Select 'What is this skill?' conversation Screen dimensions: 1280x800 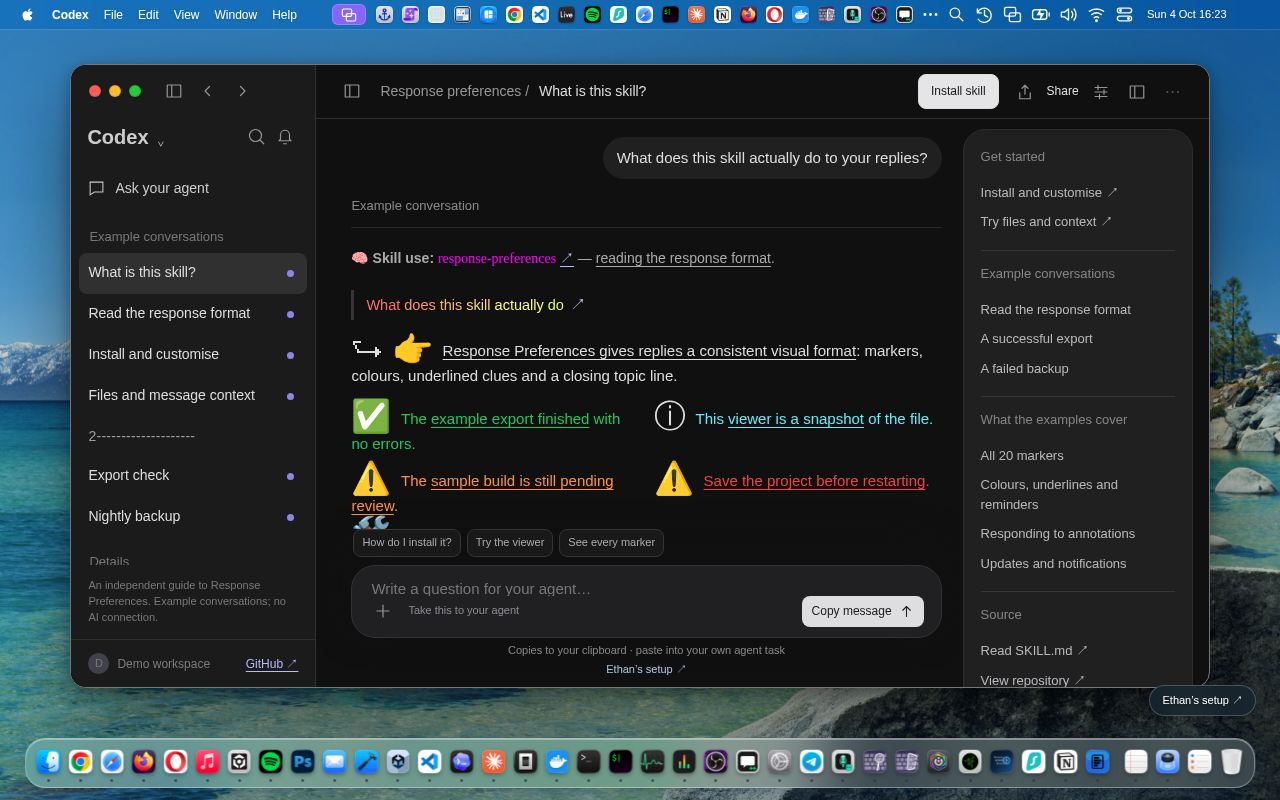coord(193,272)
